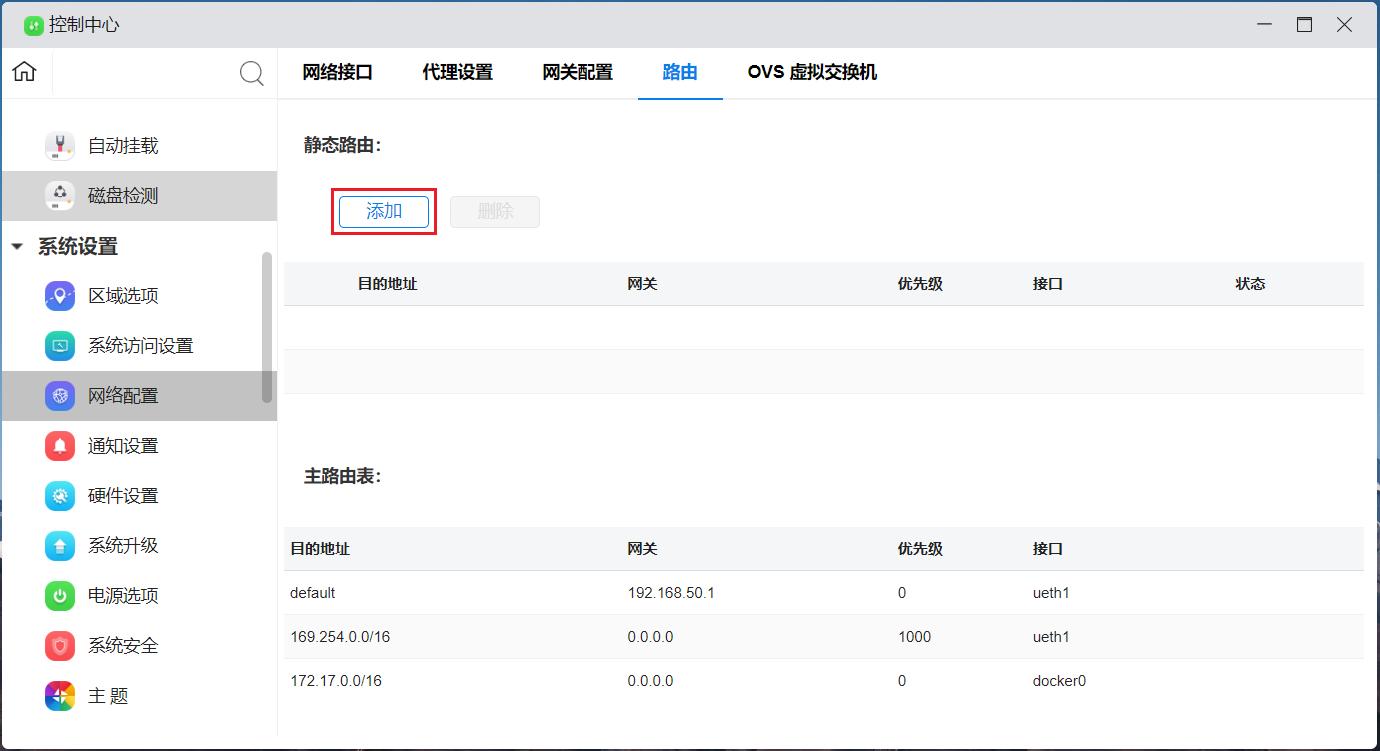1380x751 pixels.
Task: Click the 添加 button
Action: [384, 211]
